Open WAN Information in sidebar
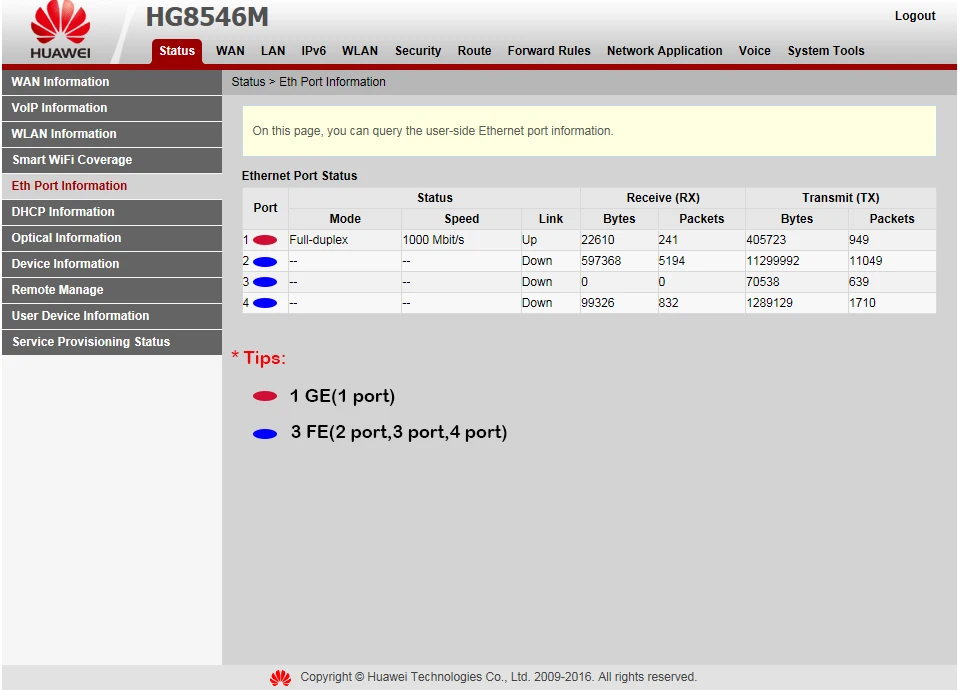Viewport: 959px width, 690px height. 112,82
